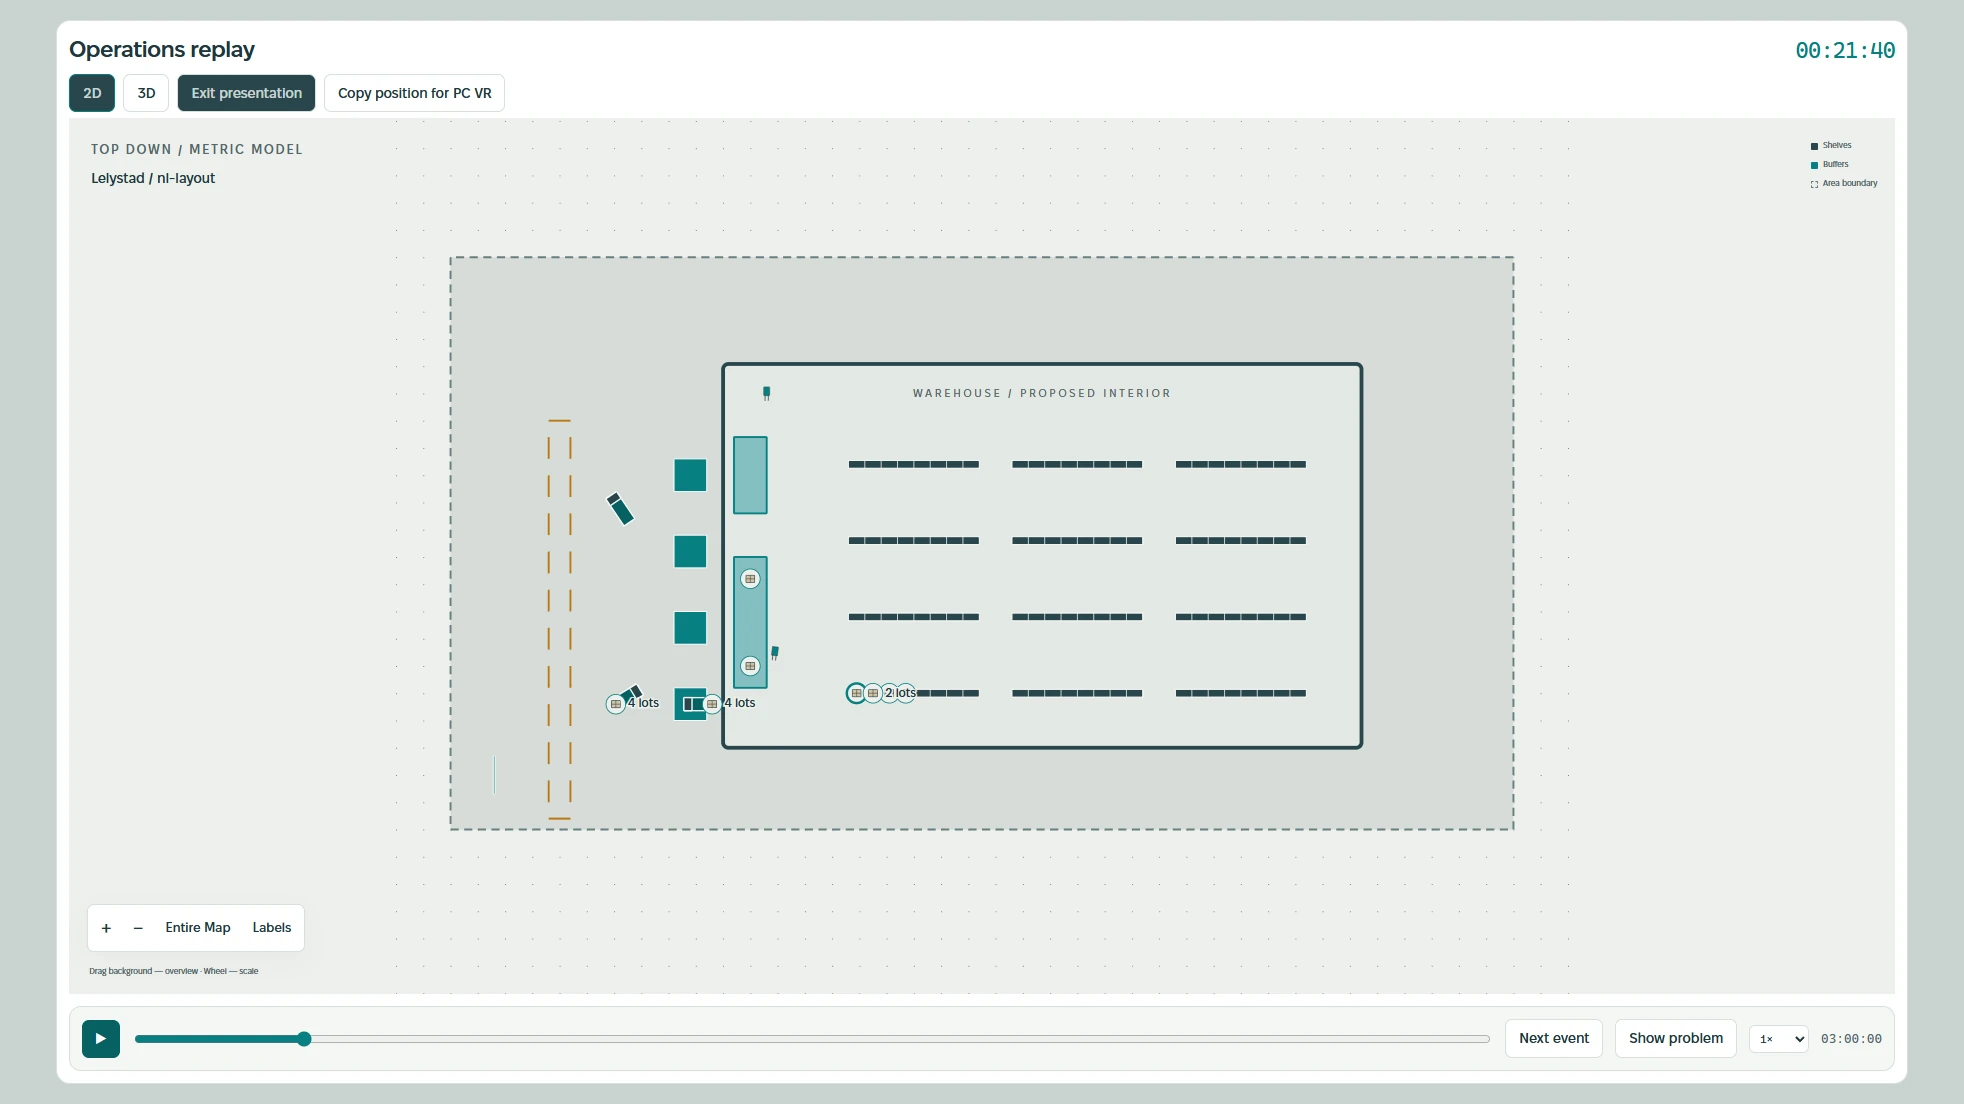Image resolution: width=1964 pixels, height=1104 pixels.
Task: Click the forklift near the WAREHOUSE title
Action: pyautogui.click(x=767, y=393)
